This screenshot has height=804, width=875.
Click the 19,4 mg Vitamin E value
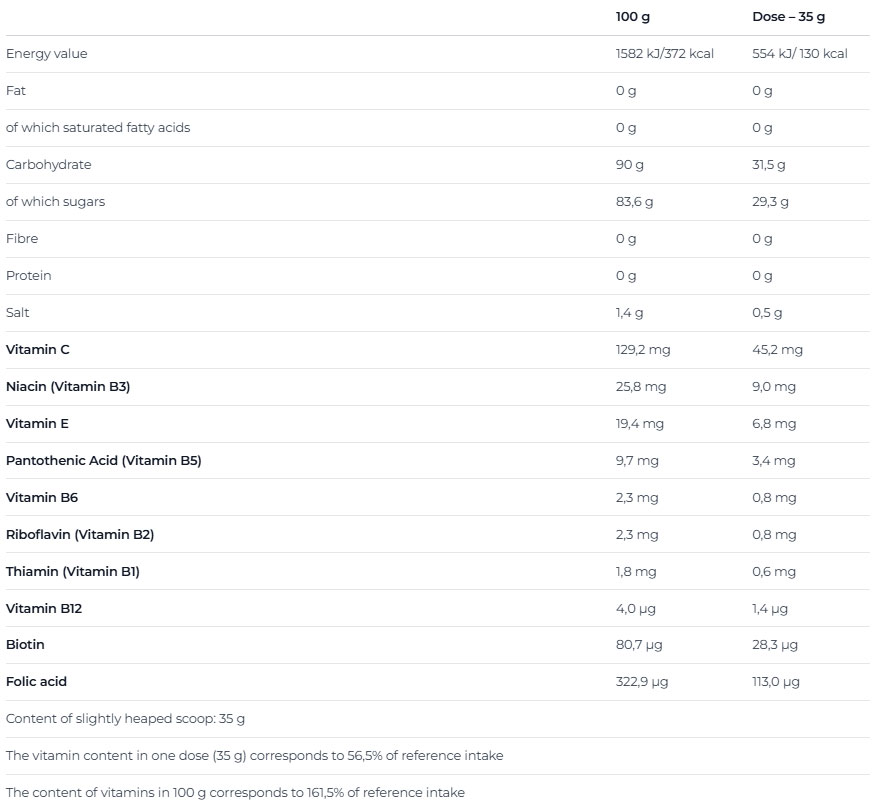pos(639,424)
